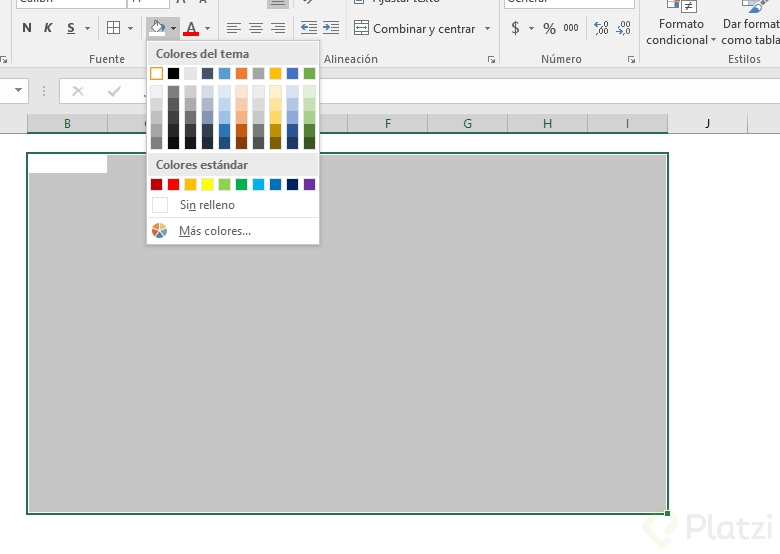Select column G header

468,123
